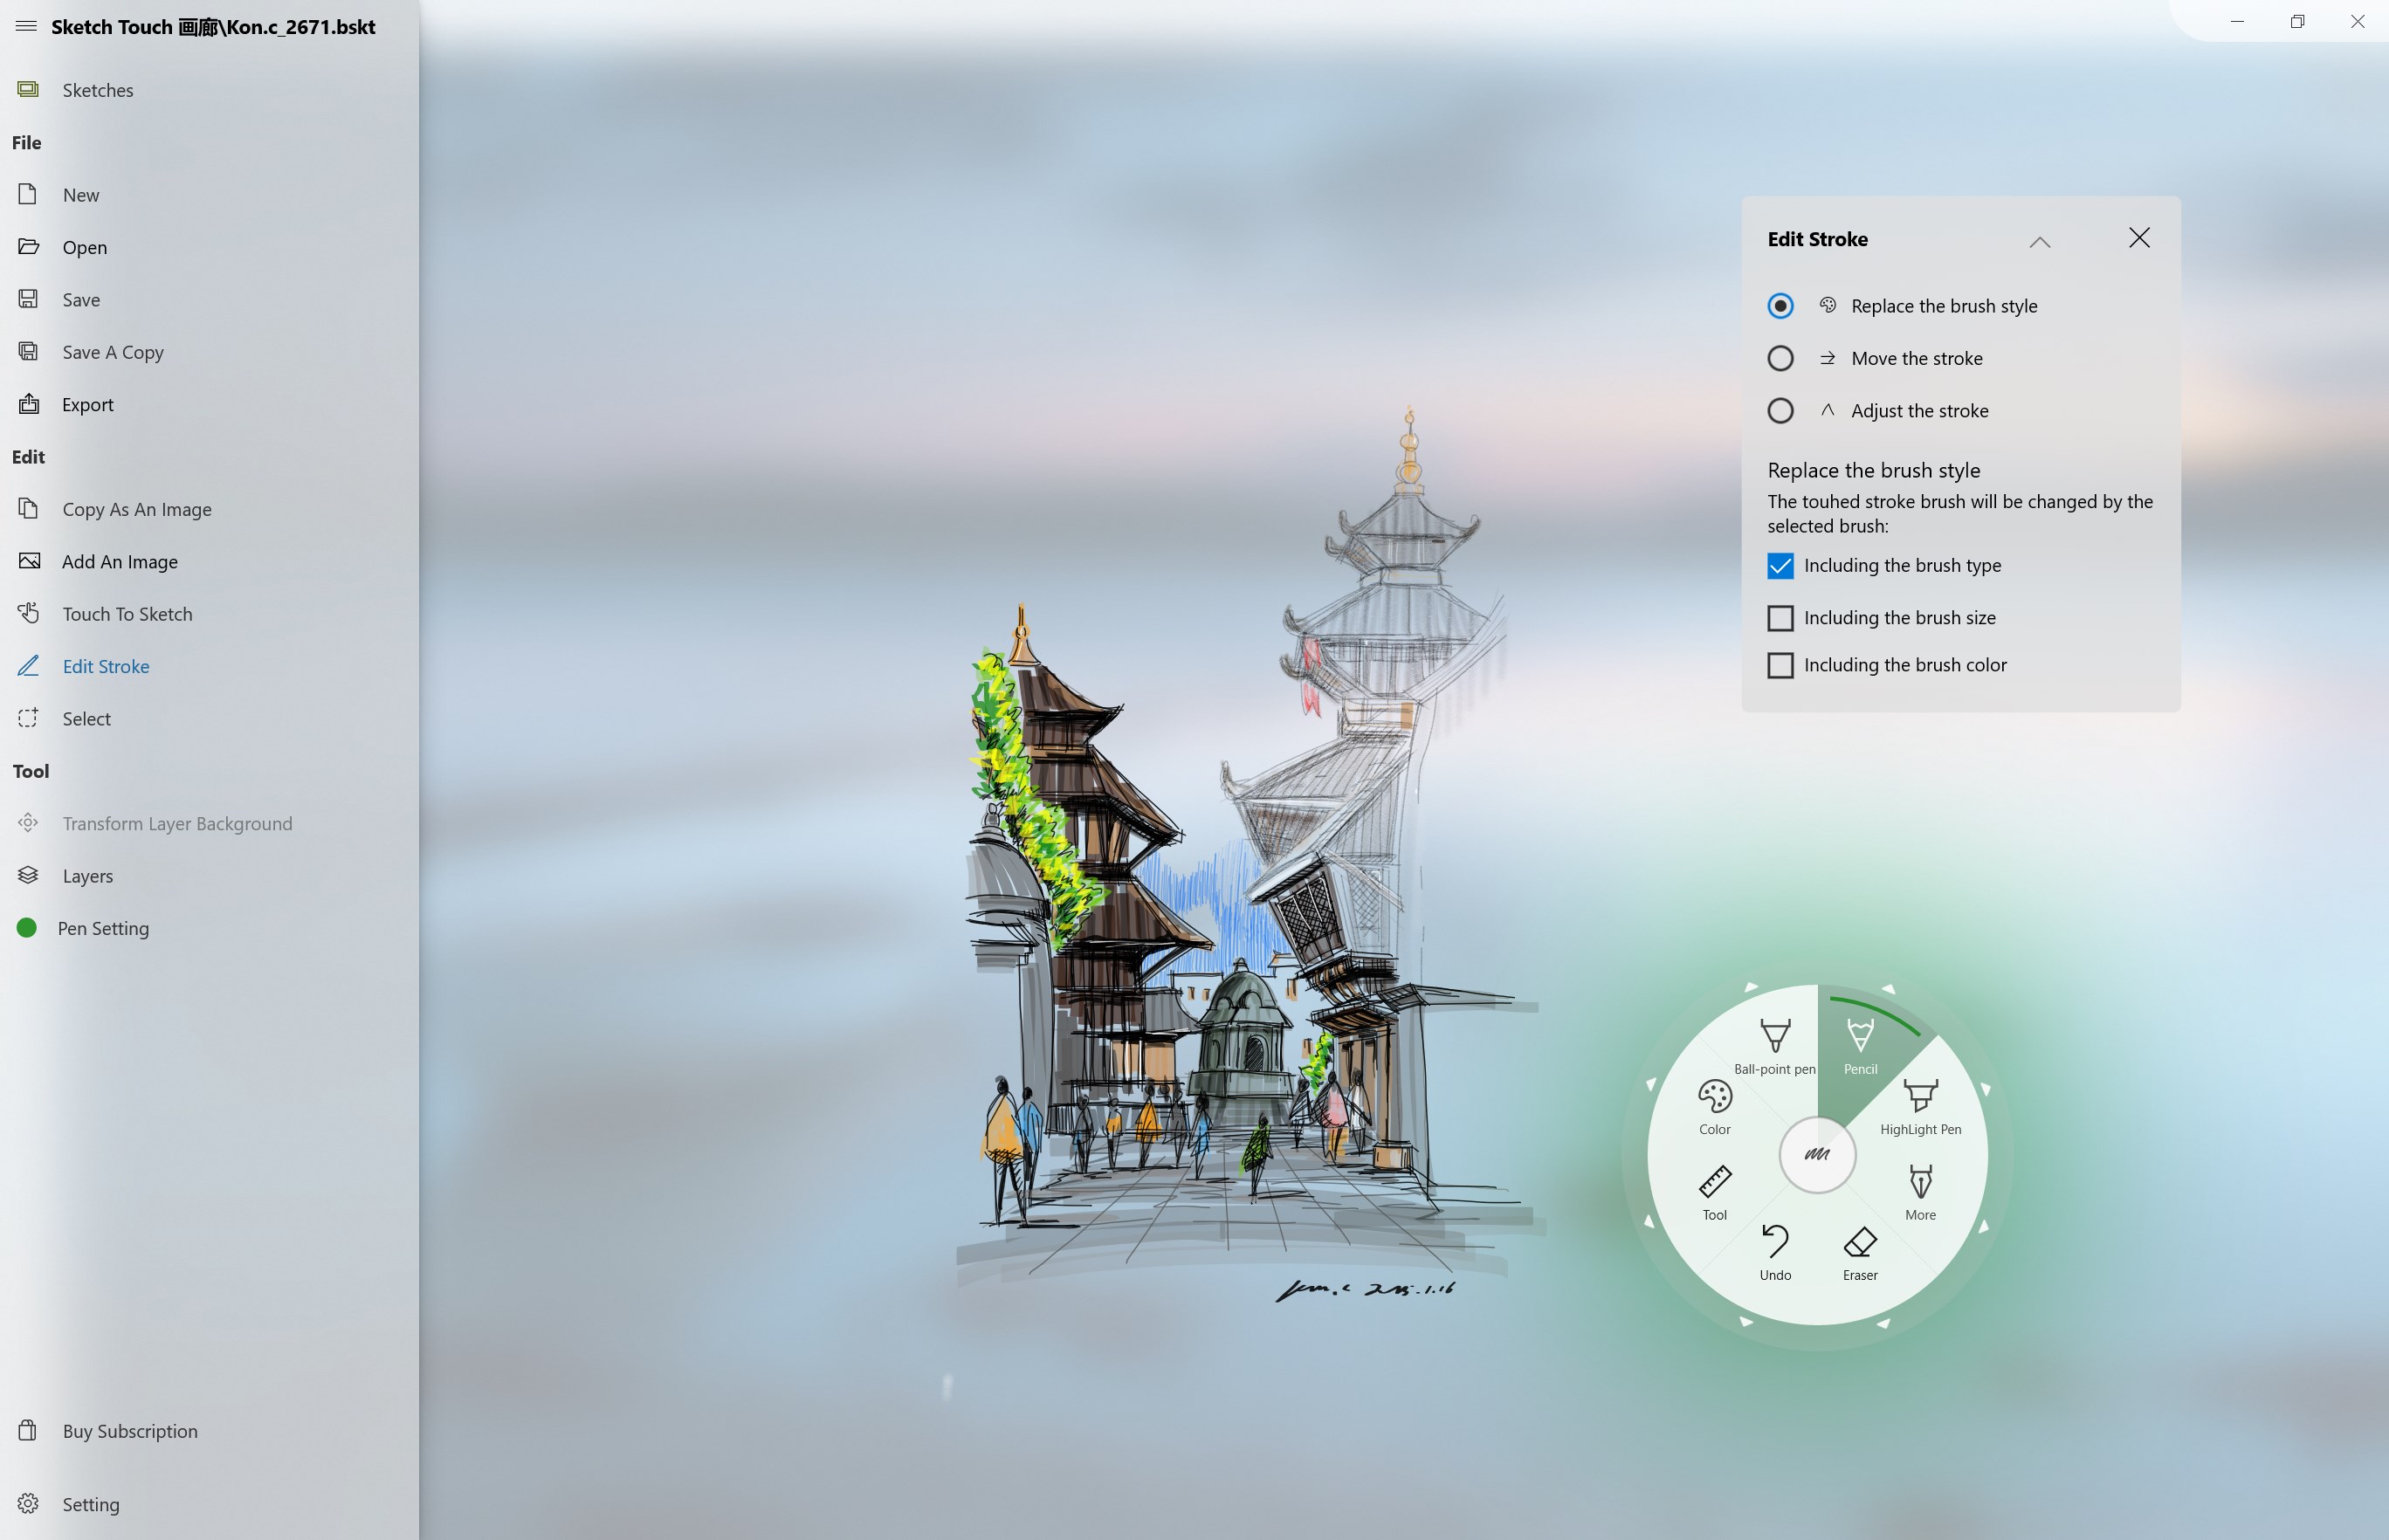
Task: Enable Including the brush size checkbox
Action: click(x=1780, y=618)
